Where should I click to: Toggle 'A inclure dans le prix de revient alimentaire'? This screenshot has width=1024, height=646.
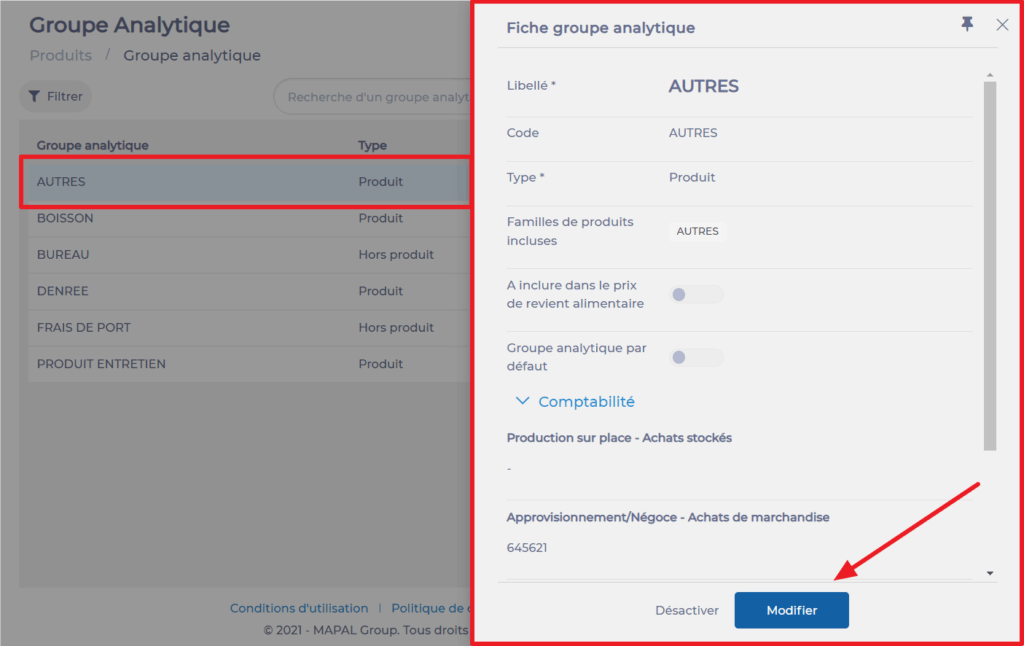pos(696,294)
